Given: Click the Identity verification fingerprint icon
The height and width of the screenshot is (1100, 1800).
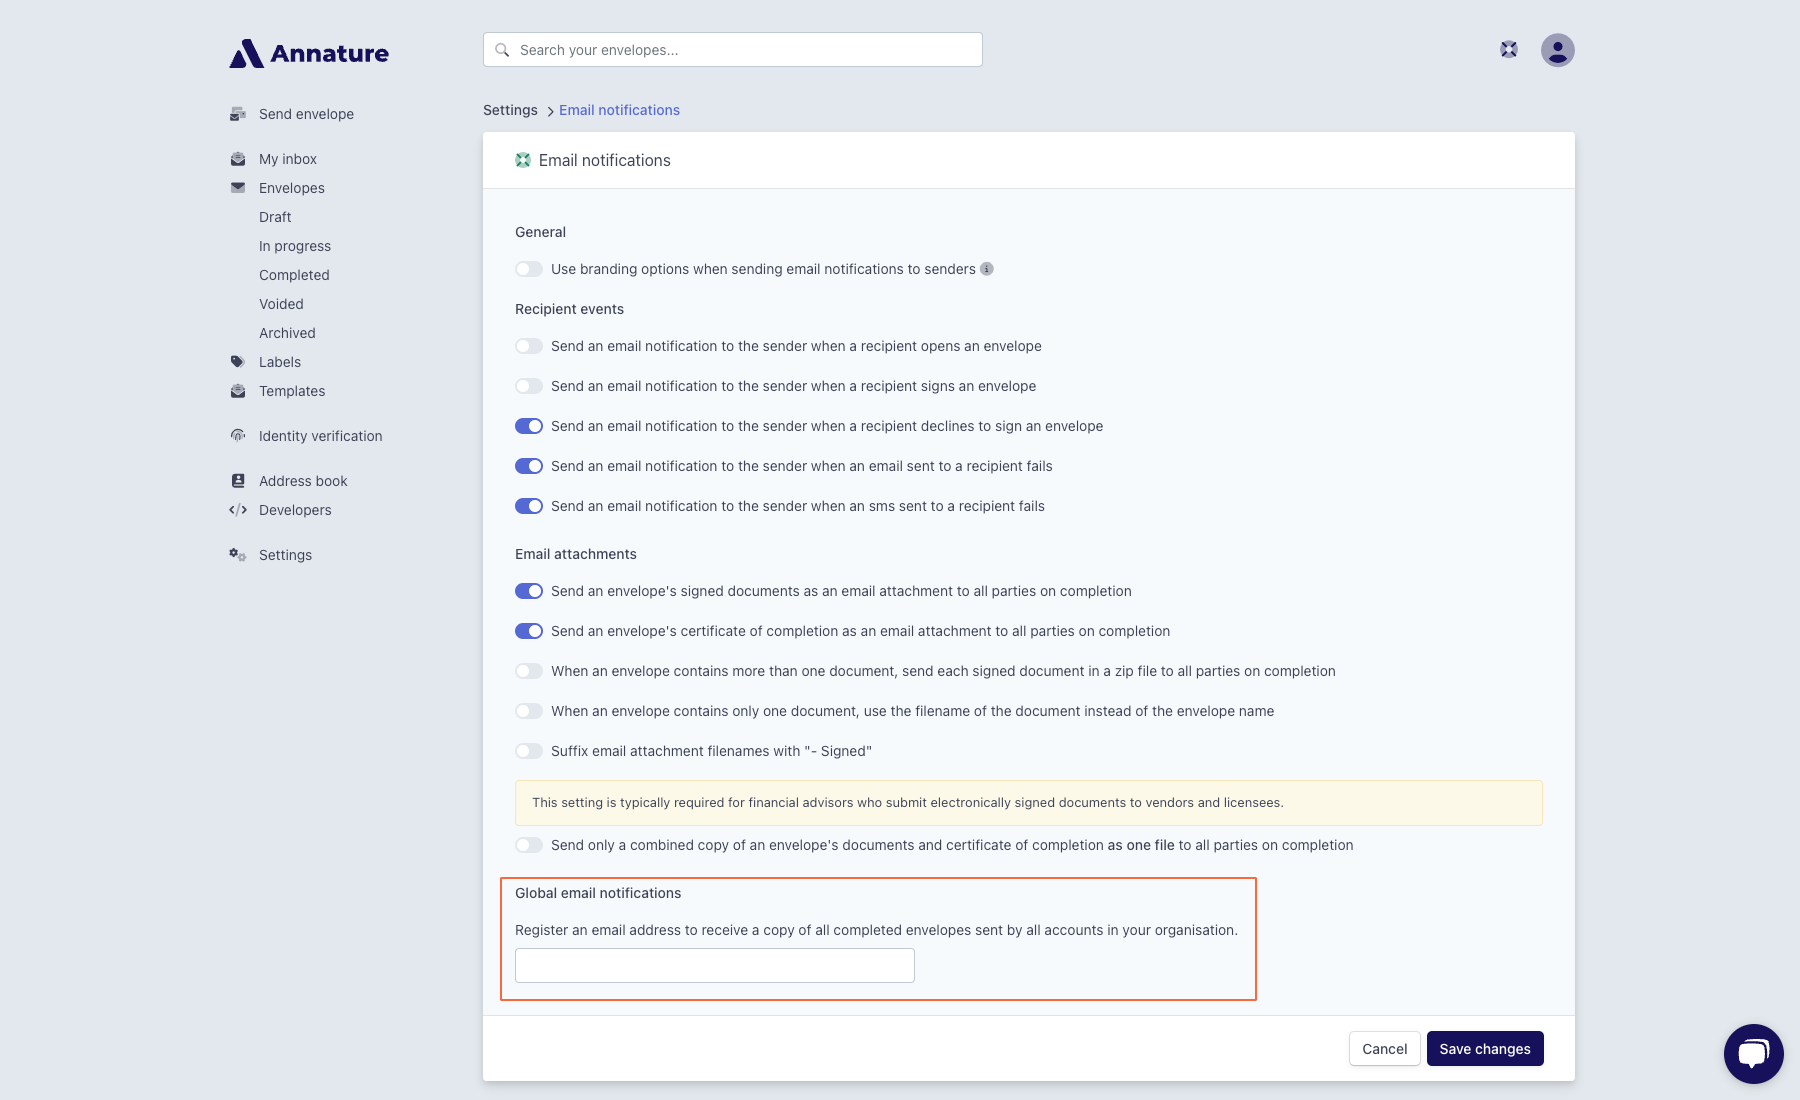Looking at the screenshot, I should 238,436.
